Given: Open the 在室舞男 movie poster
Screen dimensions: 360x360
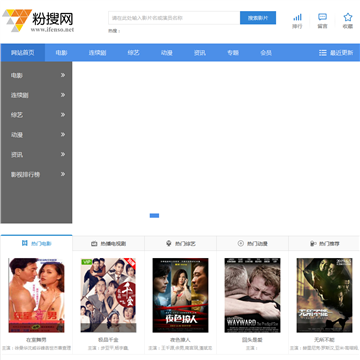Looking at the screenshot, I should pos(36,295).
